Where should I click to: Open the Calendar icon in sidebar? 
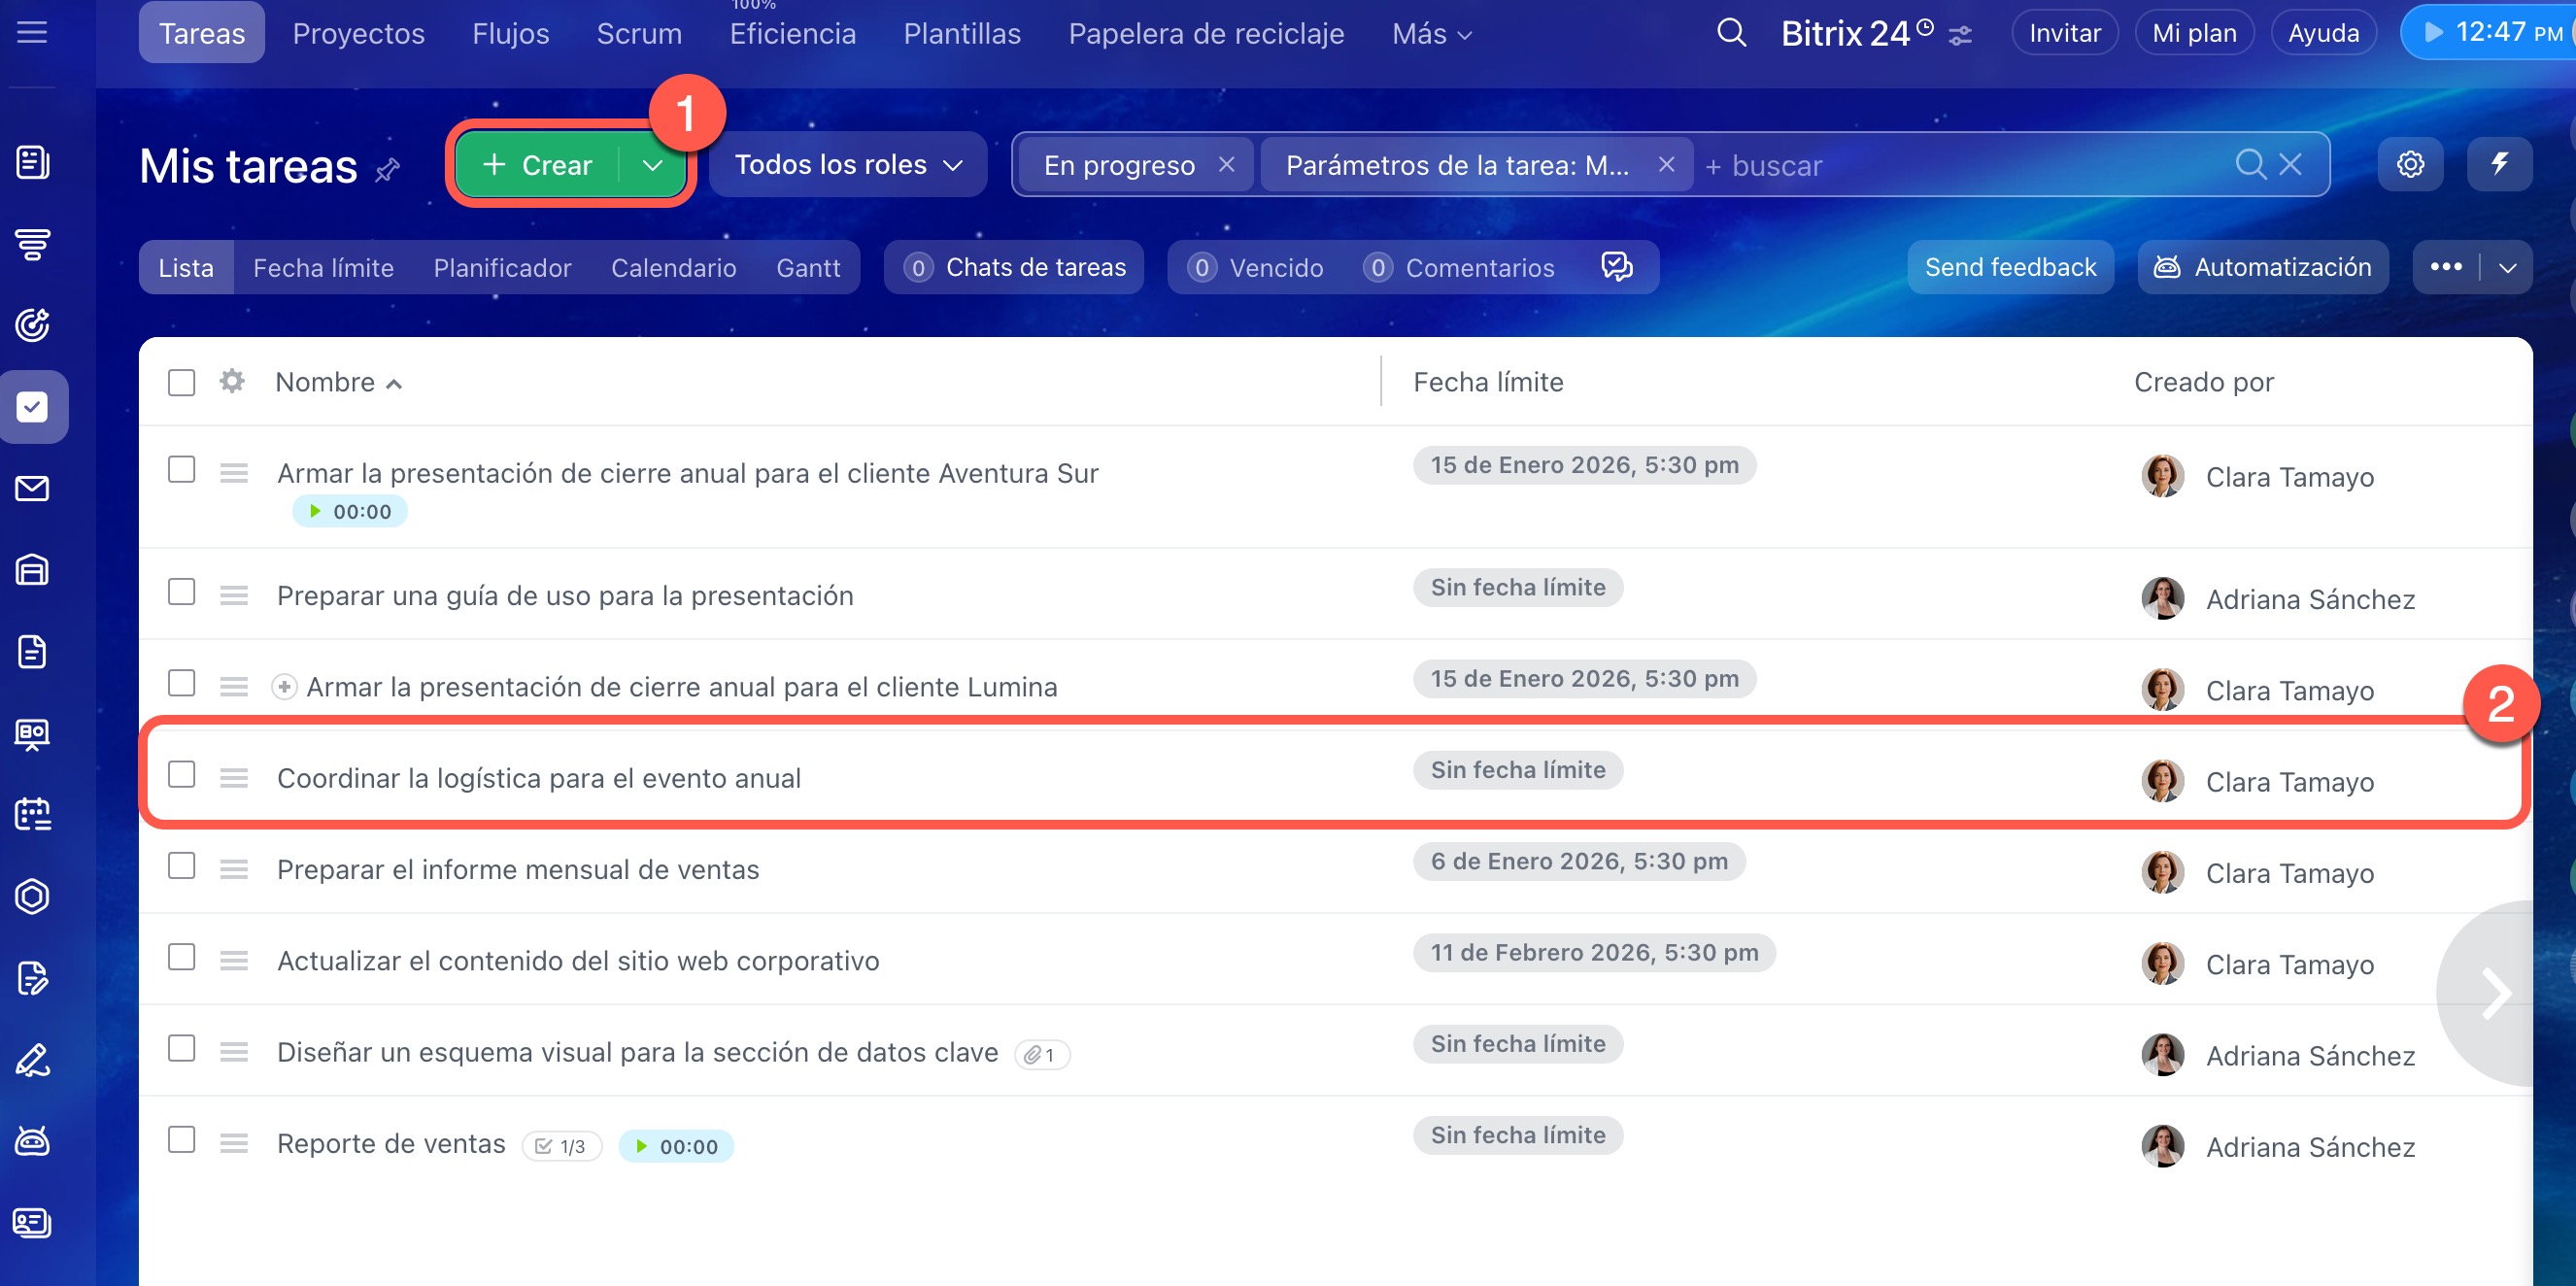click(32, 814)
